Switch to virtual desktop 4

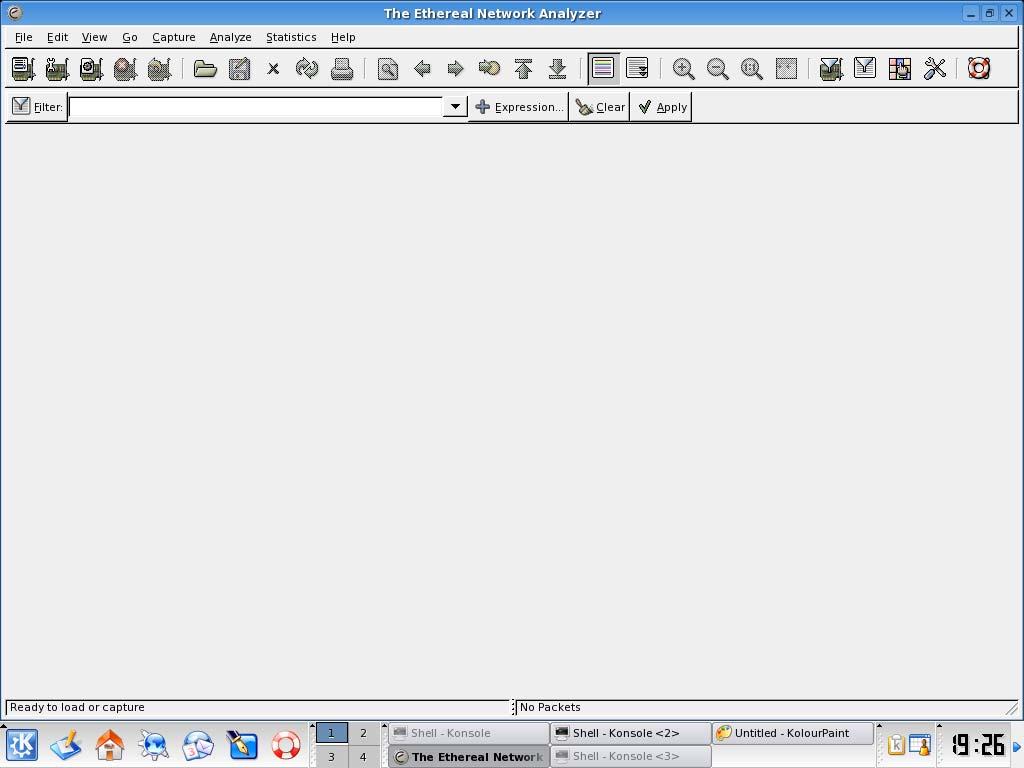point(364,757)
